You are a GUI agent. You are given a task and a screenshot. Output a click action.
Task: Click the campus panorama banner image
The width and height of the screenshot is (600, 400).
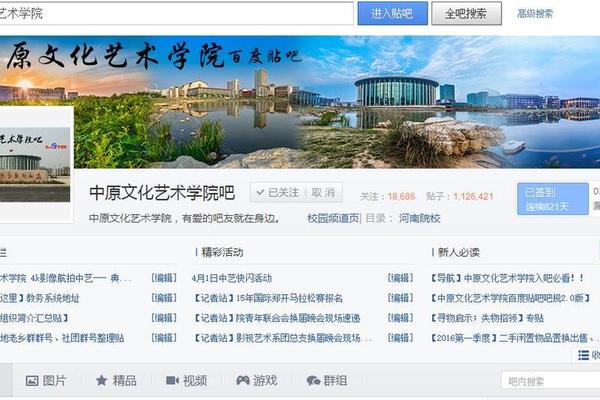(x=300, y=102)
